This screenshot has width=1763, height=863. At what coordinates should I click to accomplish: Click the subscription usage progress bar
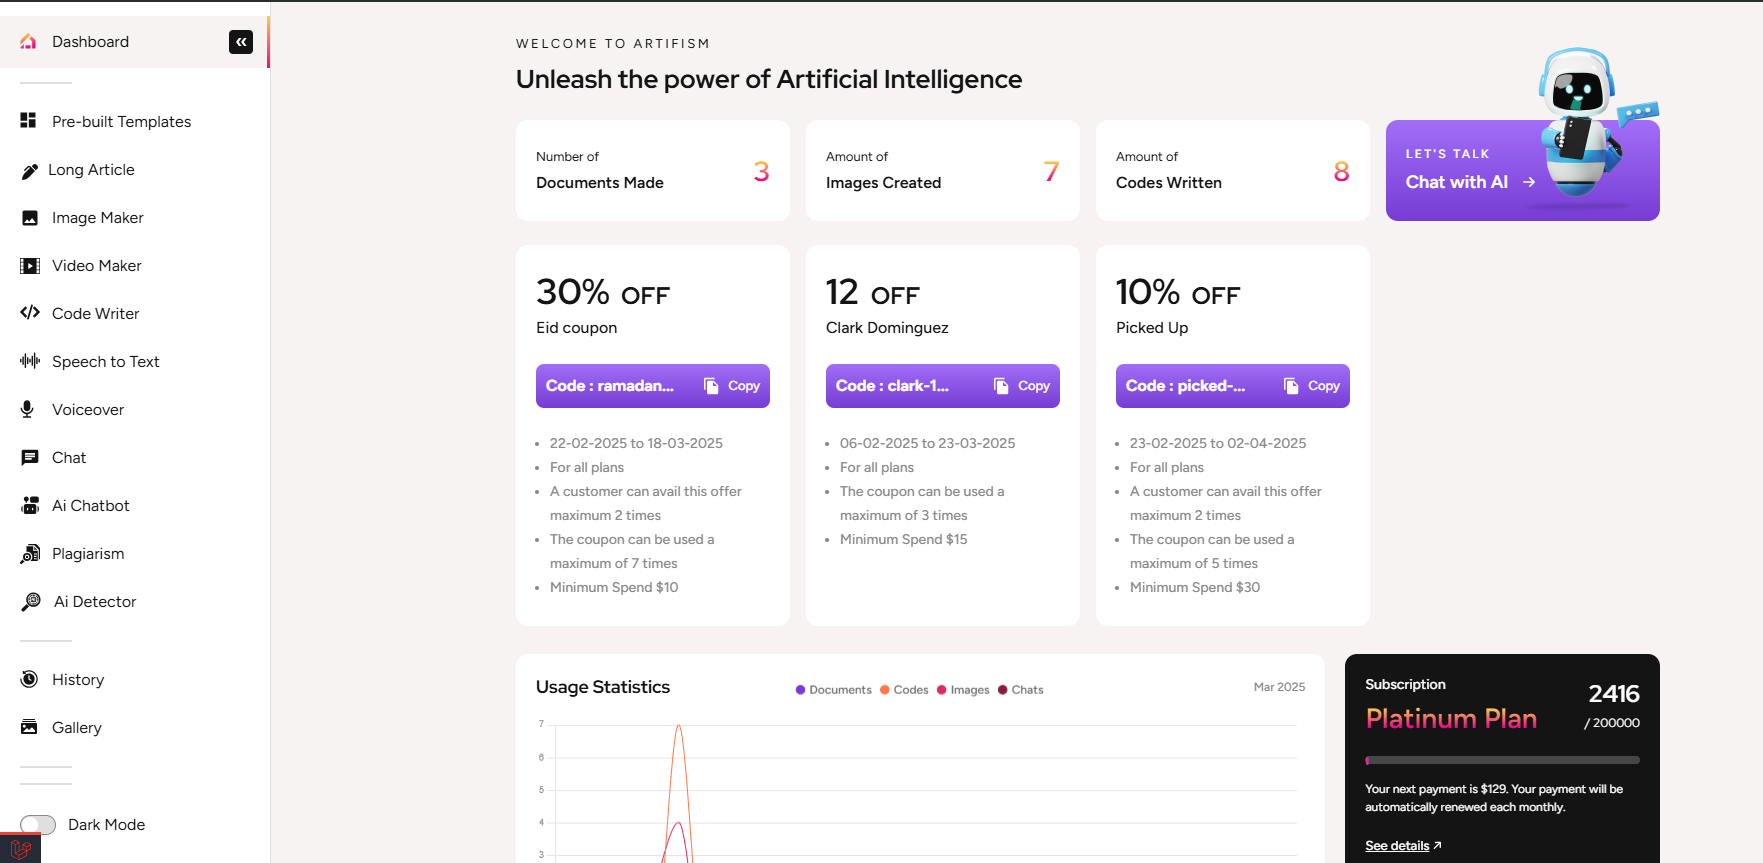click(1502, 760)
